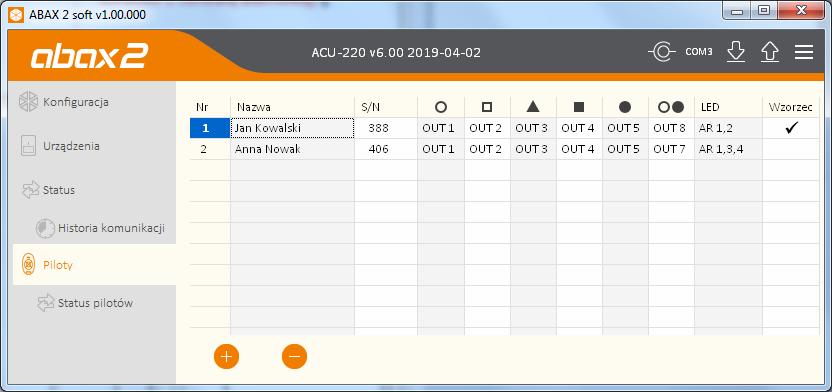Viewport: 832px width, 392px height.
Task: Click the AR 1,3,4 LED cell
Action: [x=729, y=149]
